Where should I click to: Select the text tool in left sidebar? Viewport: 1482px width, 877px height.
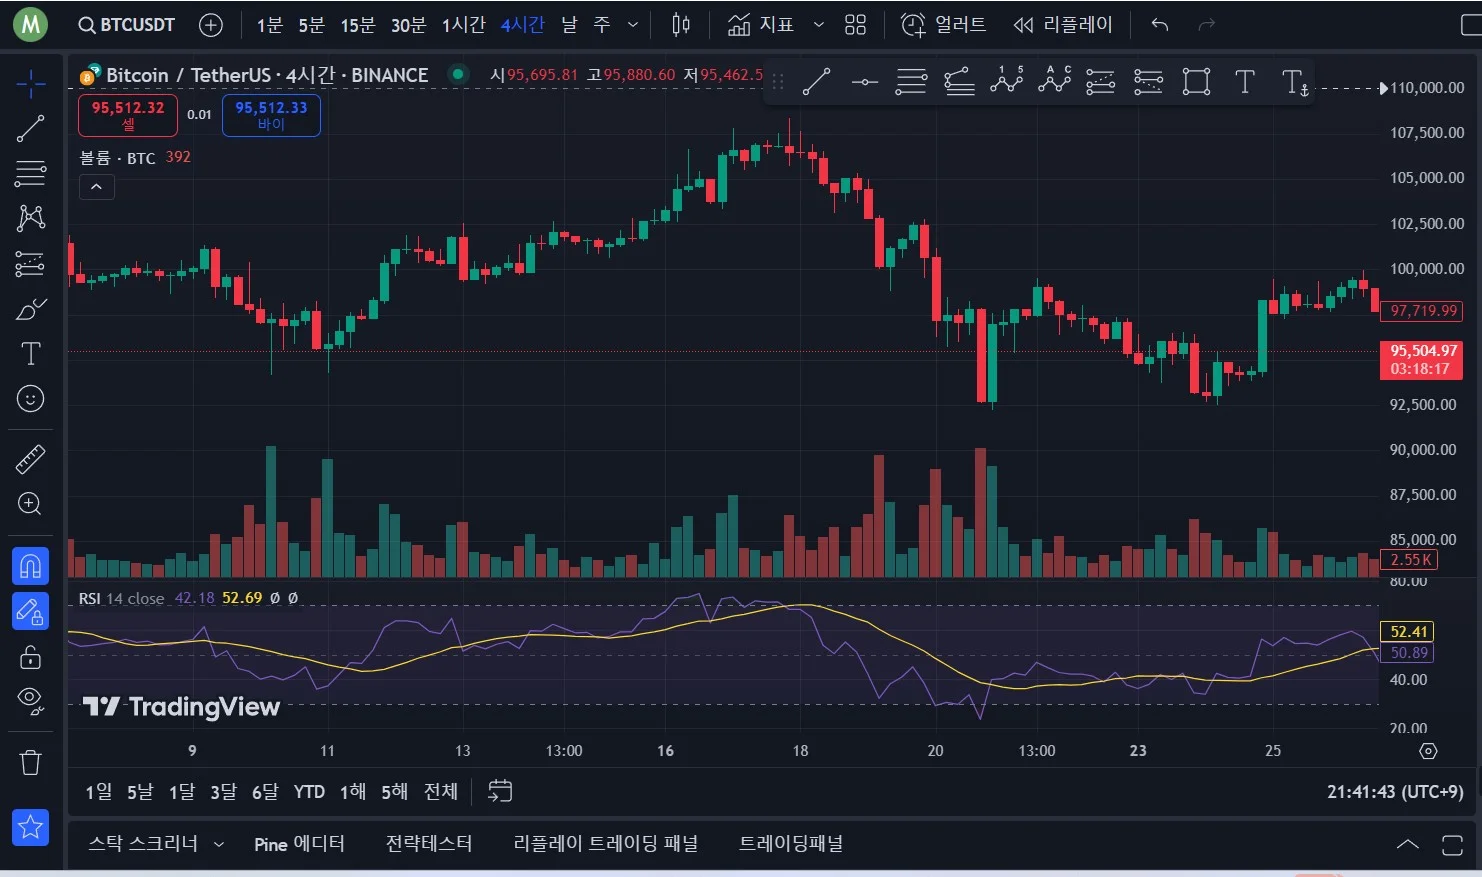click(x=31, y=354)
